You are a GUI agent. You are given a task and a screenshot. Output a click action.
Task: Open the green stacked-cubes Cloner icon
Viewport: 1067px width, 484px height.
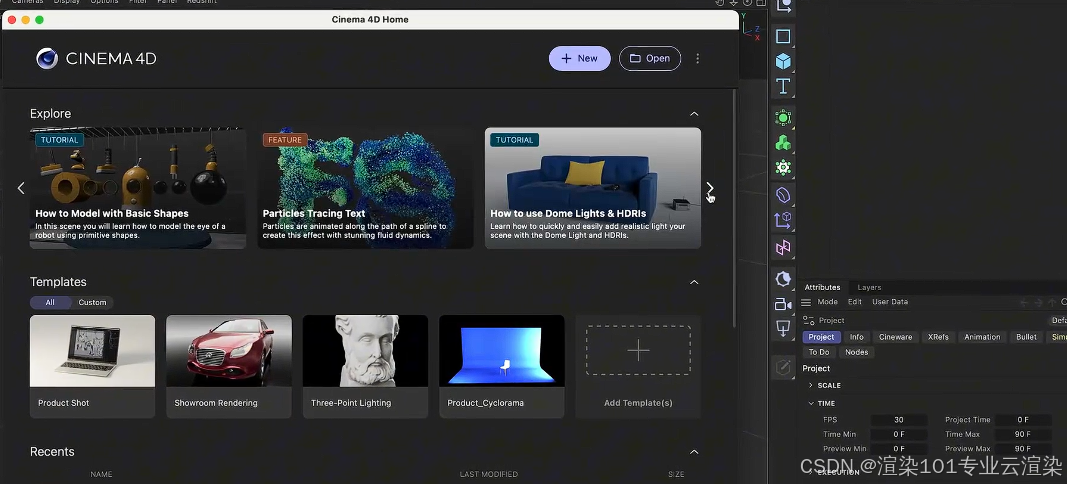783,143
